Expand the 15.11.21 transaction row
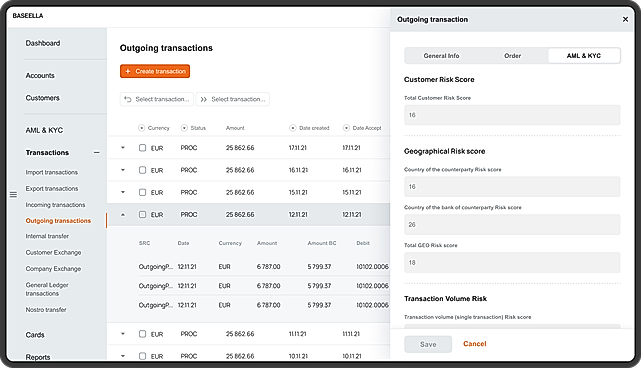 click(123, 192)
